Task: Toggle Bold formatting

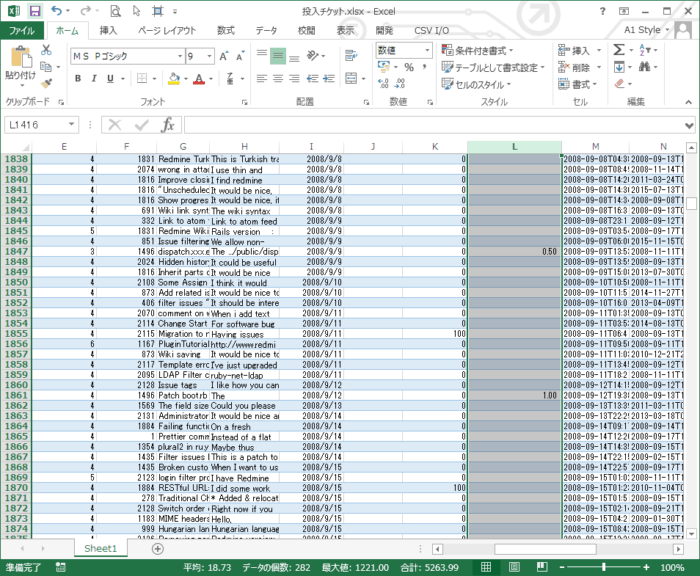Action: tap(78, 79)
